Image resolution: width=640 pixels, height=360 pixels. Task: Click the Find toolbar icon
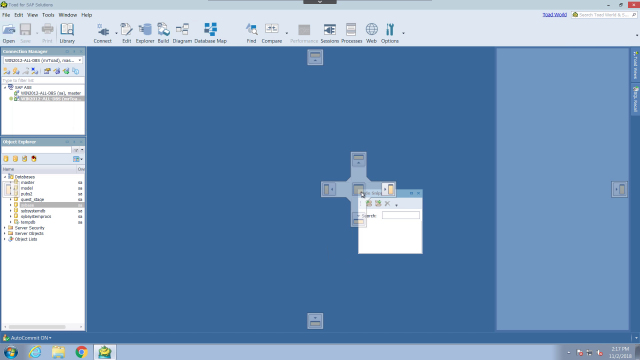[x=251, y=33]
